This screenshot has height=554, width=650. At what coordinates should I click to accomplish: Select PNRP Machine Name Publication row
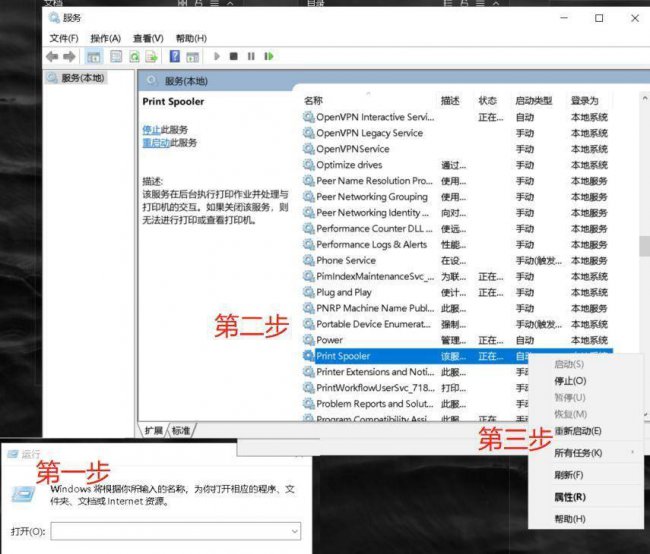[456, 308]
